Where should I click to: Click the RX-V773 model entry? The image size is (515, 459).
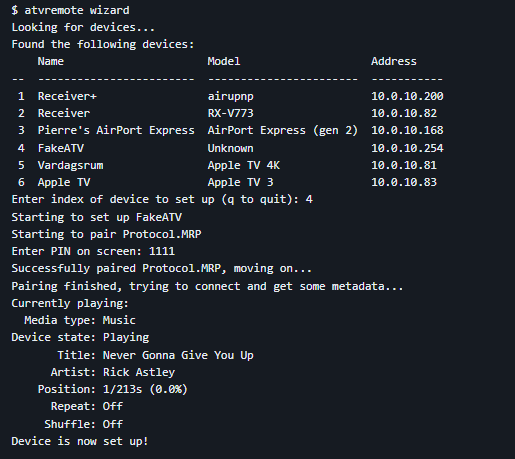tap(230, 113)
